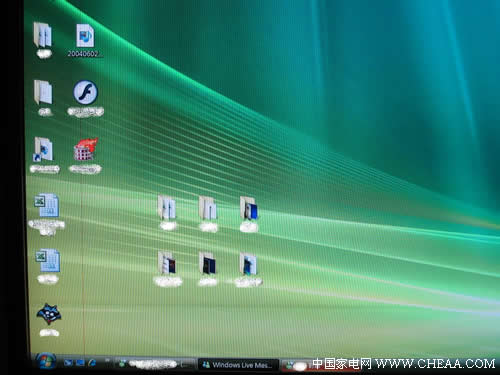
Task: Select the raccoon mascot desktop icon
Action: (49, 314)
